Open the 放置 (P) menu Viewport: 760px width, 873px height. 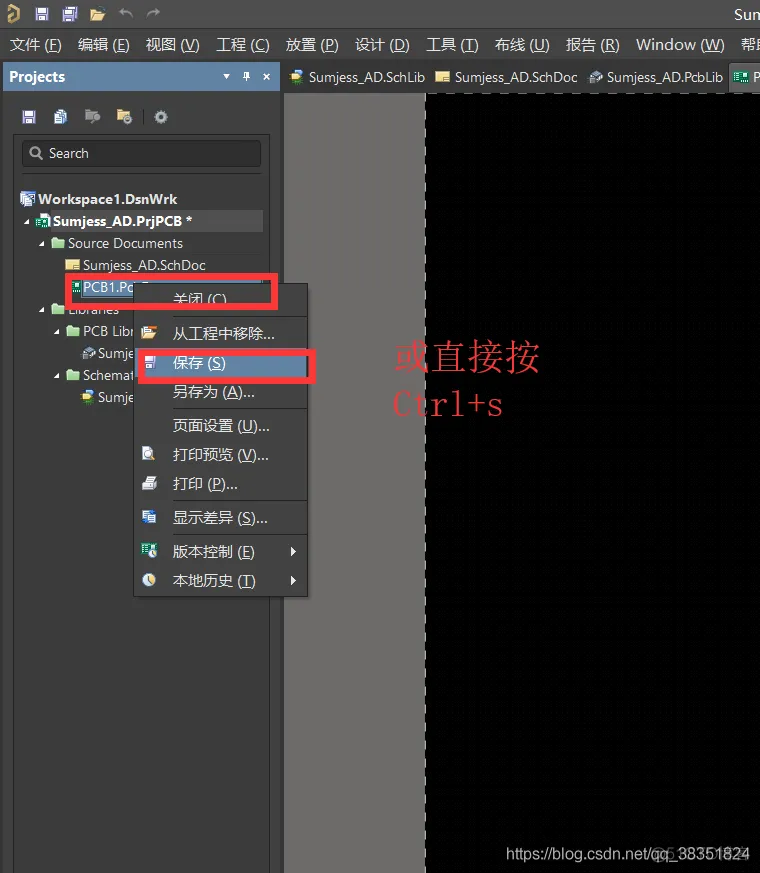pos(312,45)
